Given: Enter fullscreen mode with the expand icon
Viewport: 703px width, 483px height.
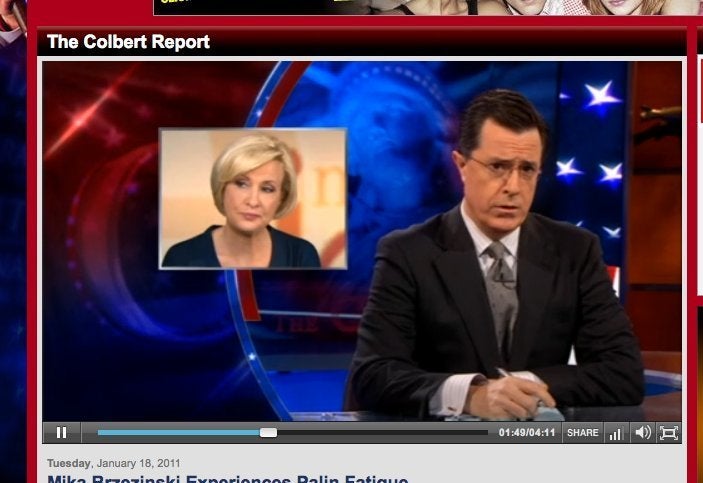Looking at the screenshot, I should tap(668, 433).
